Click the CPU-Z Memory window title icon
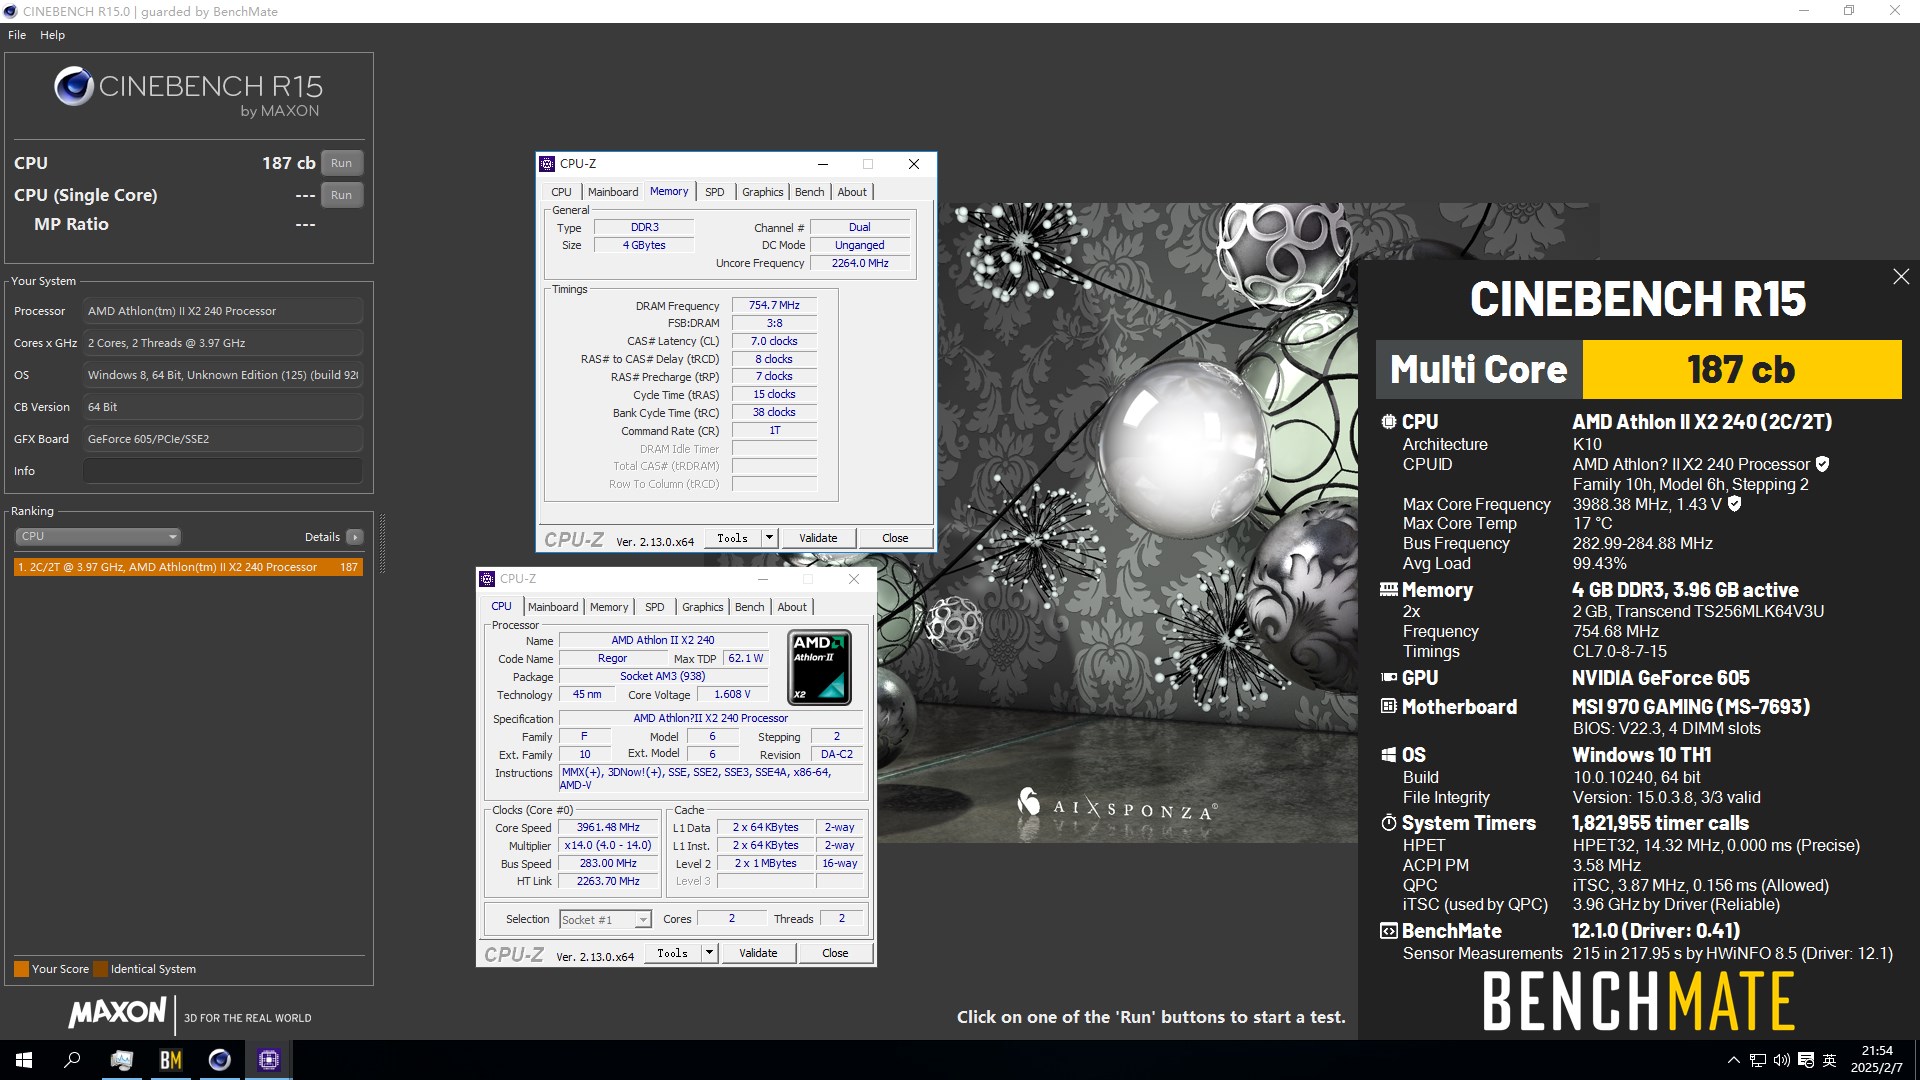Image resolution: width=1920 pixels, height=1080 pixels. (x=547, y=164)
